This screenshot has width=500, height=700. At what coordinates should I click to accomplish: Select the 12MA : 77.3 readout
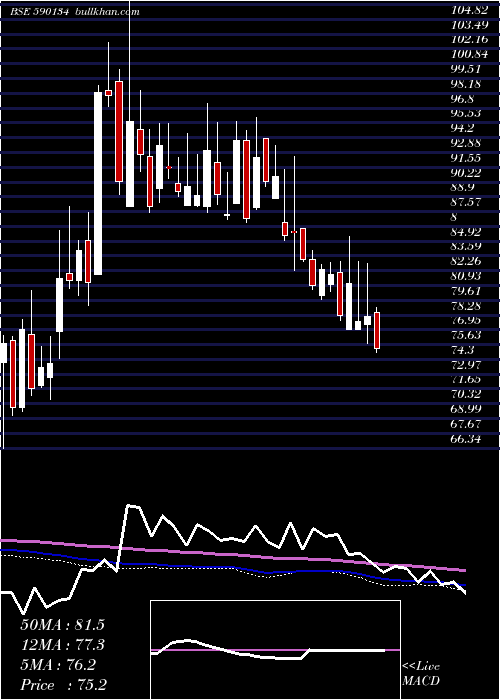pyautogui.click(x=62, y=645)
